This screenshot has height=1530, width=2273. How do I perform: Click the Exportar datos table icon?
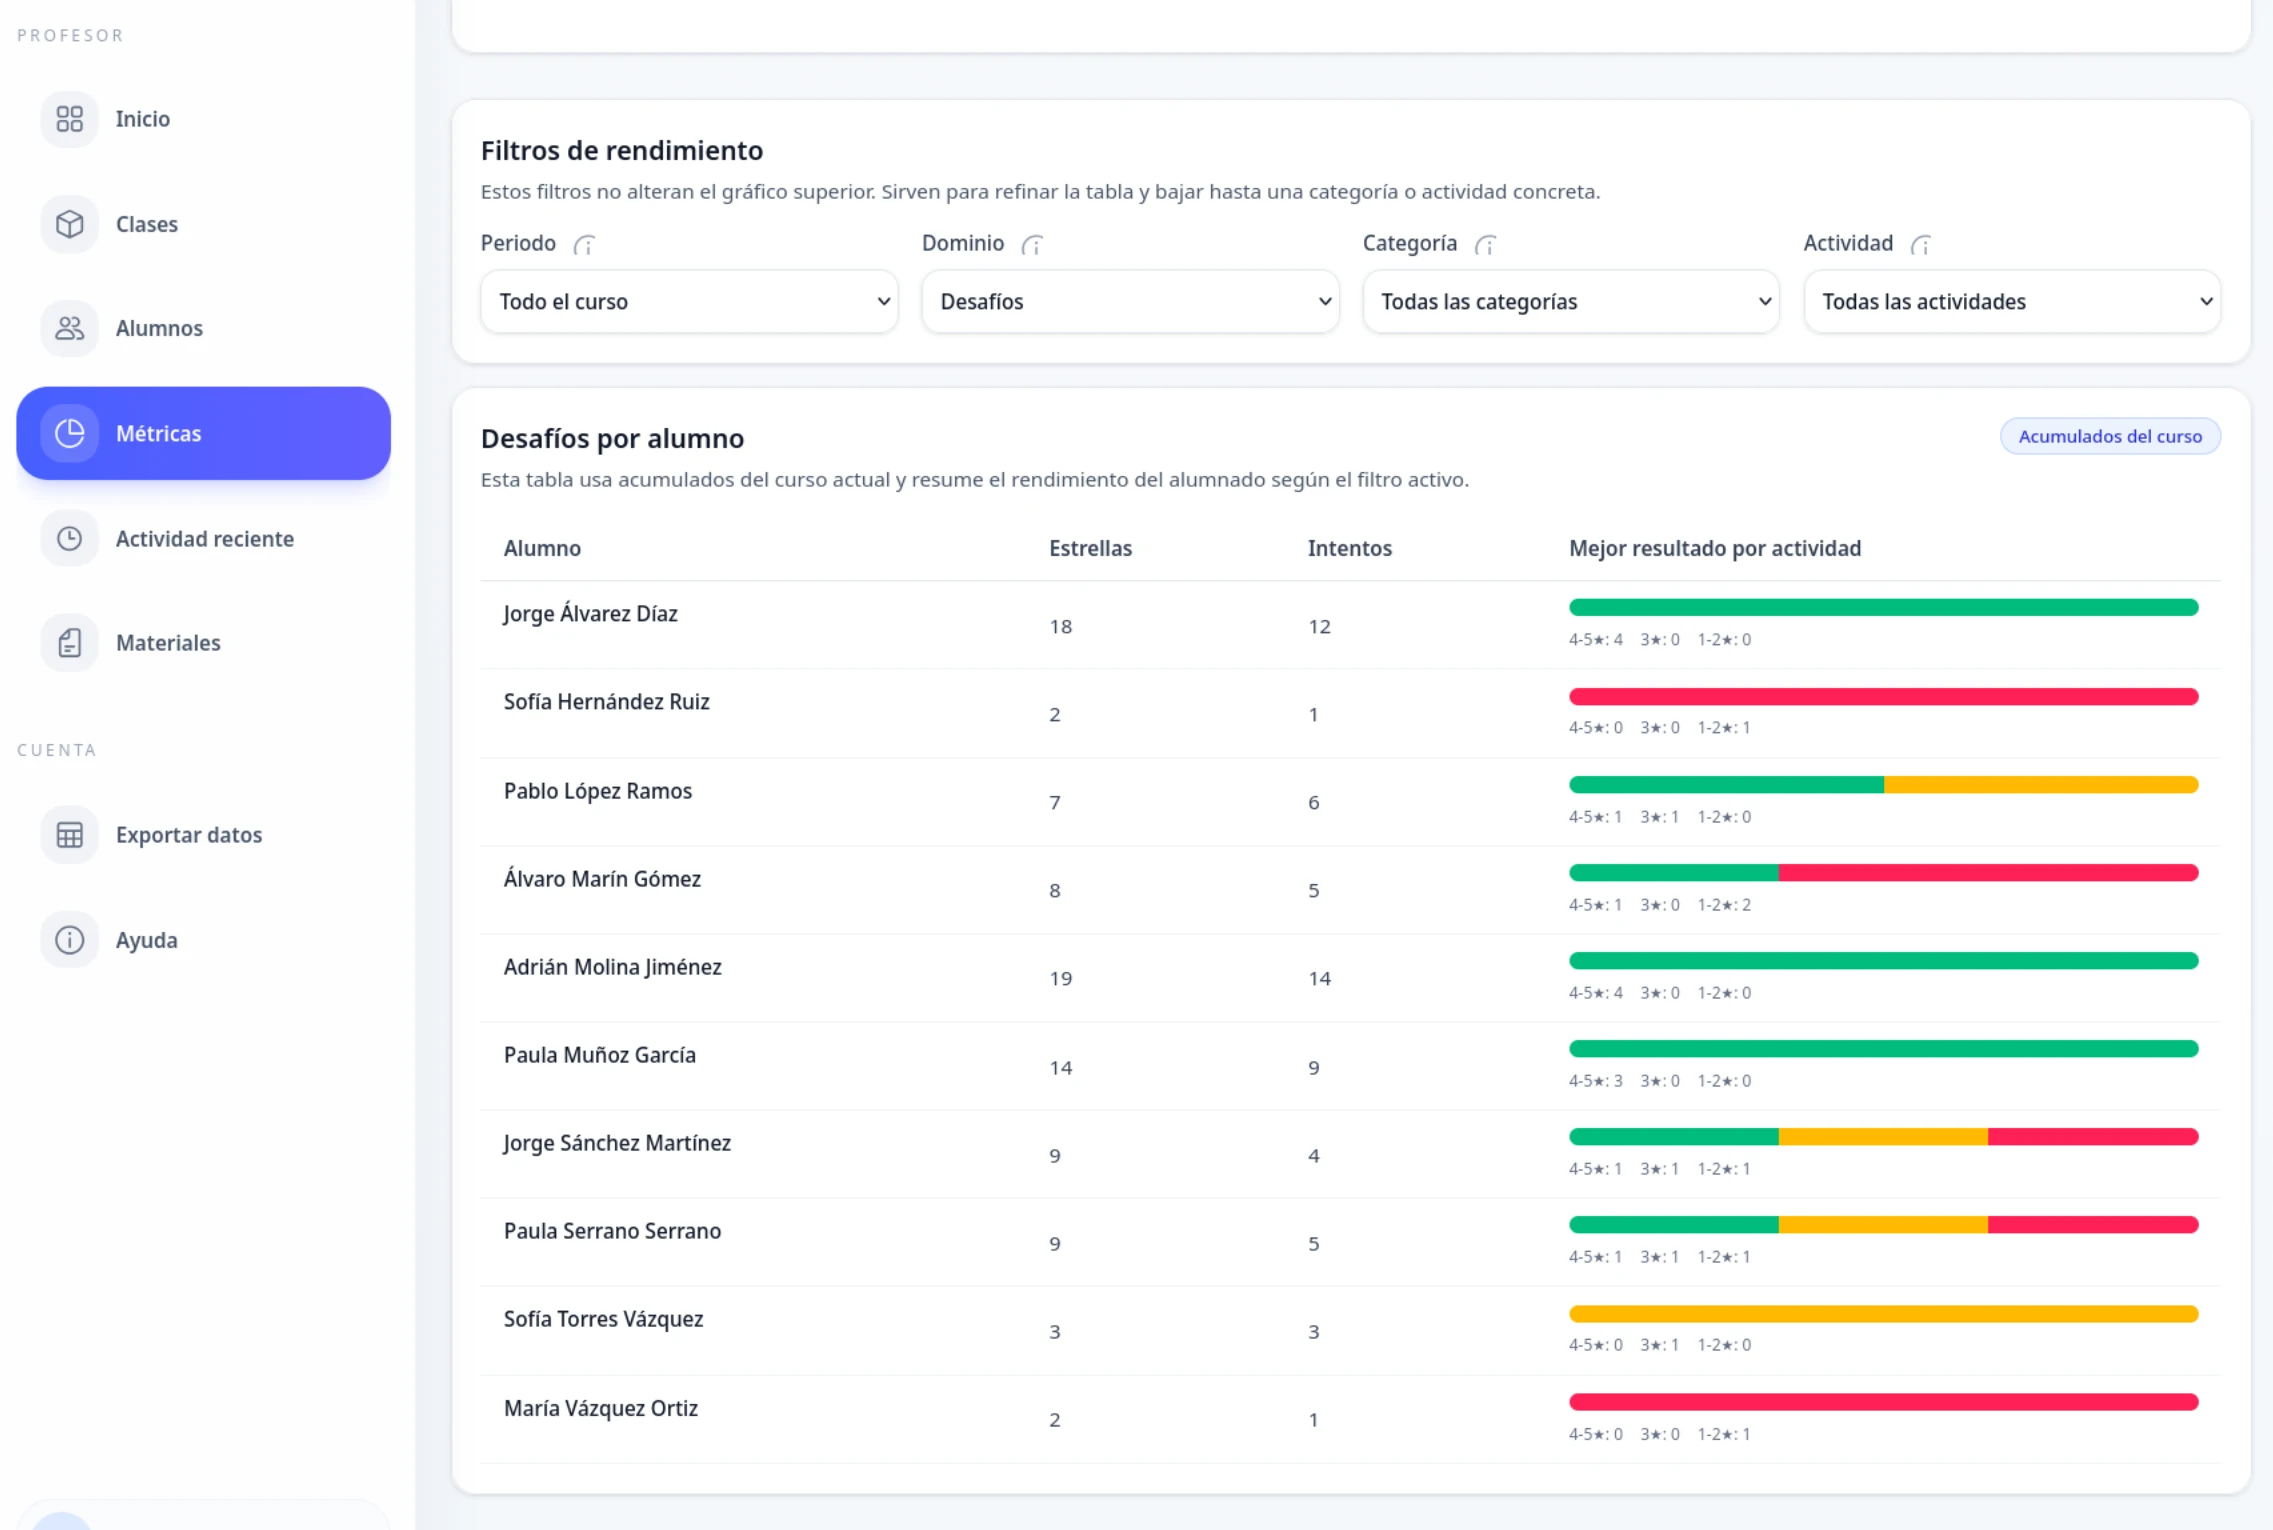point(69,835)
